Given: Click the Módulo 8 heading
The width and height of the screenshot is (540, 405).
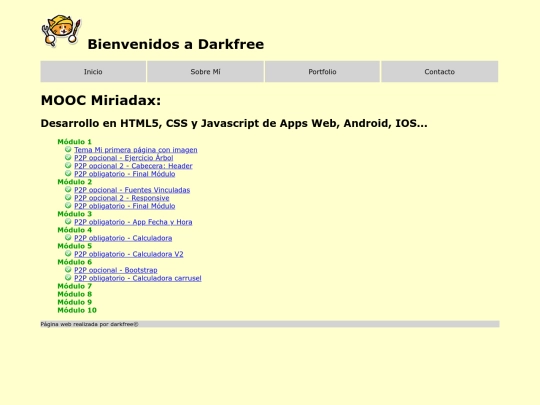Looking at the screenshot, I should (x=75, y=294).
